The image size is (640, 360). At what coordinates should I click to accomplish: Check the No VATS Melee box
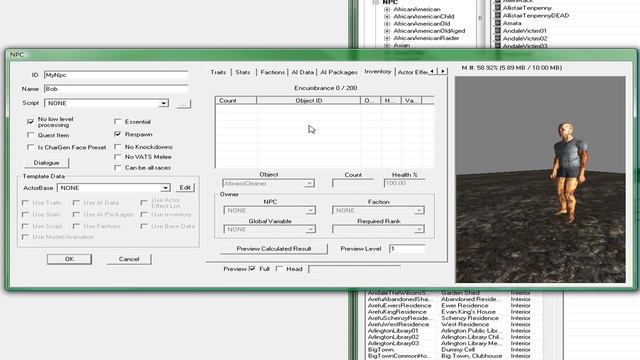[118, 157]
